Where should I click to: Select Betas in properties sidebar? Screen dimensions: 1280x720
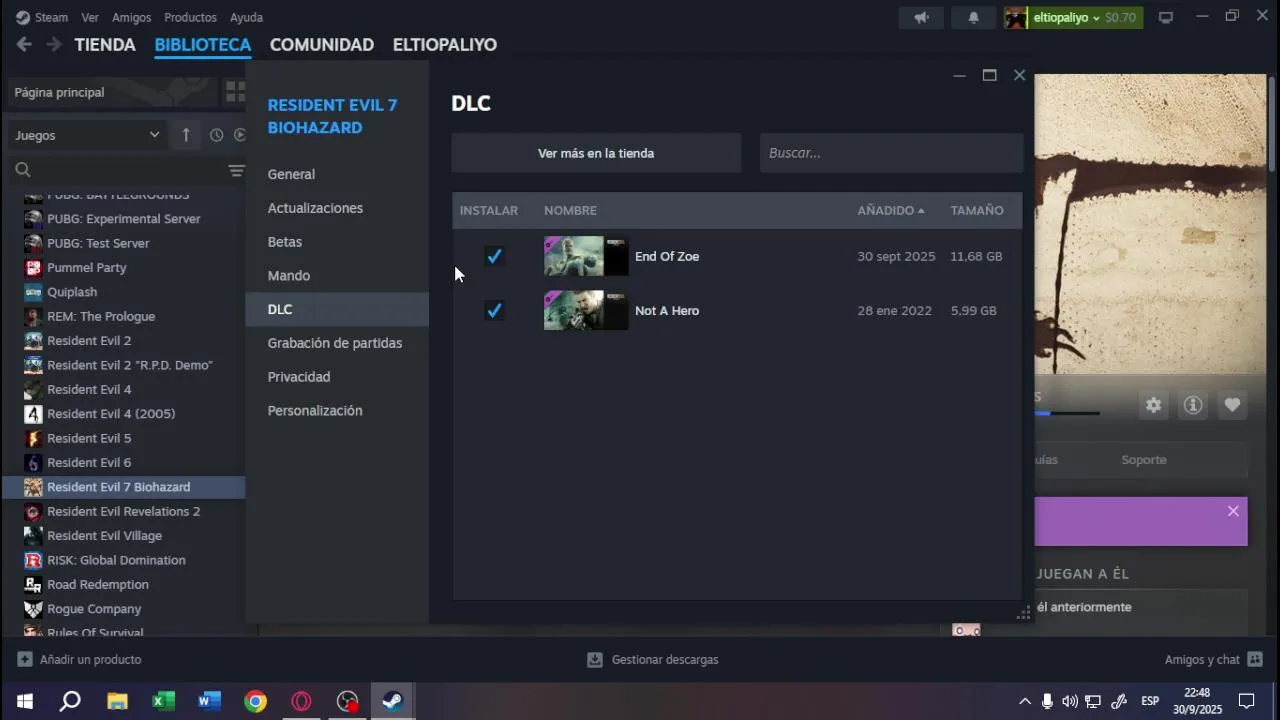(x=337, y=242)
